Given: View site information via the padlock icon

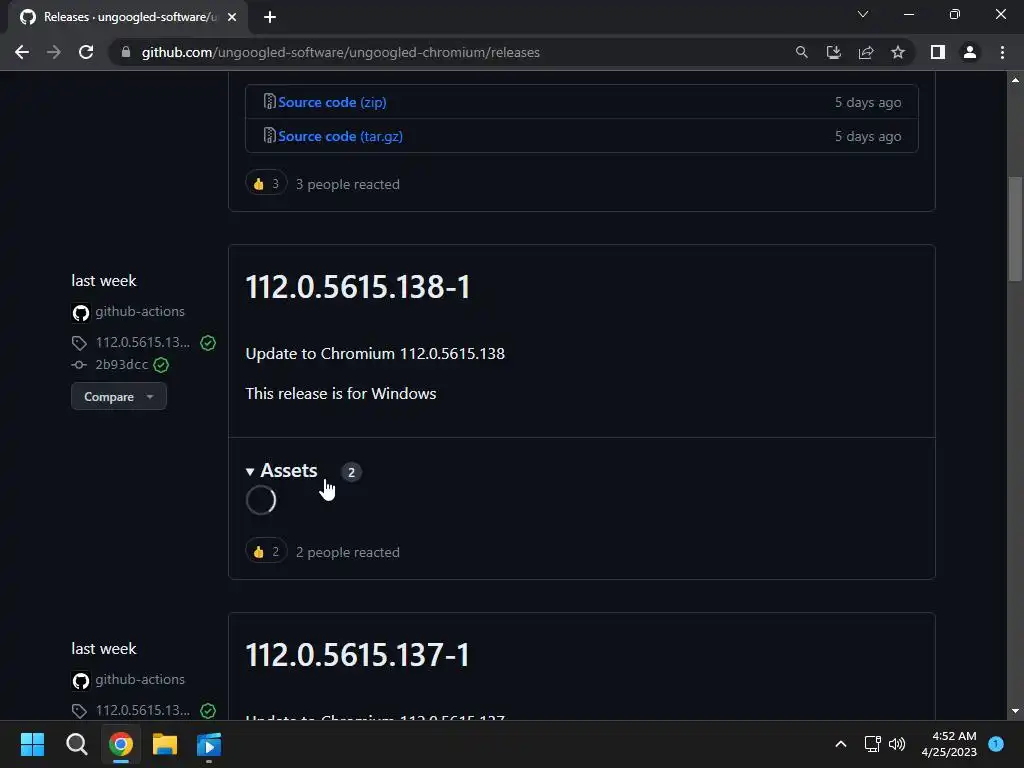Looking at the screenshot, I should click(x=126, y=52).
